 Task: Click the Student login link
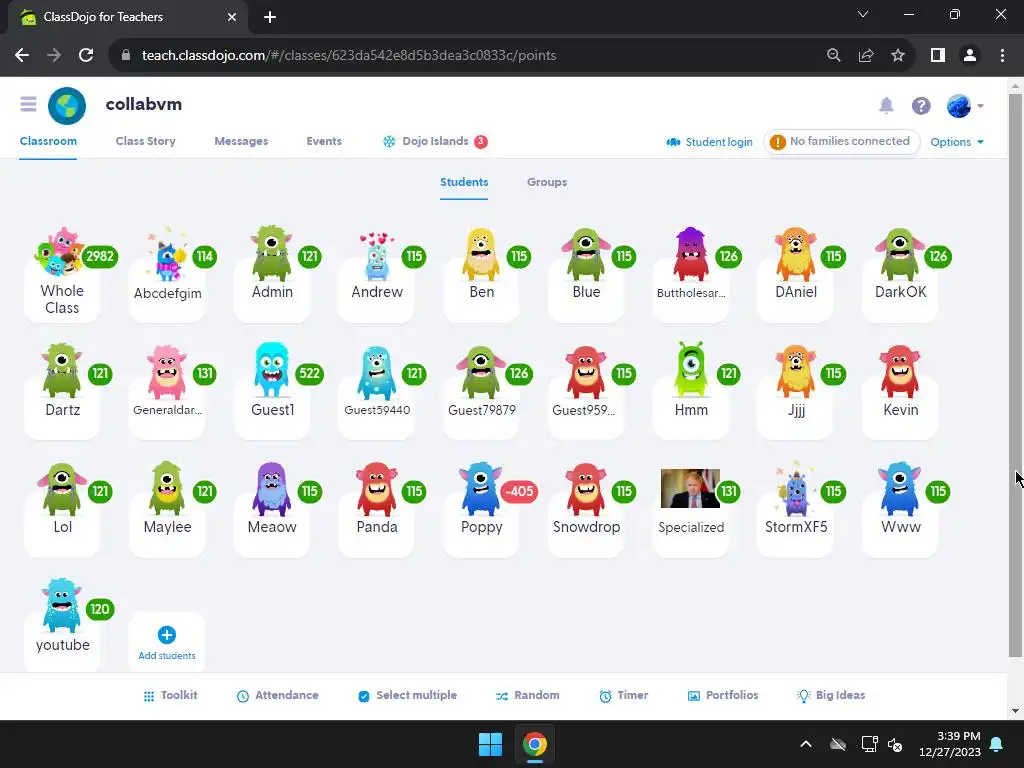point(709,142)
